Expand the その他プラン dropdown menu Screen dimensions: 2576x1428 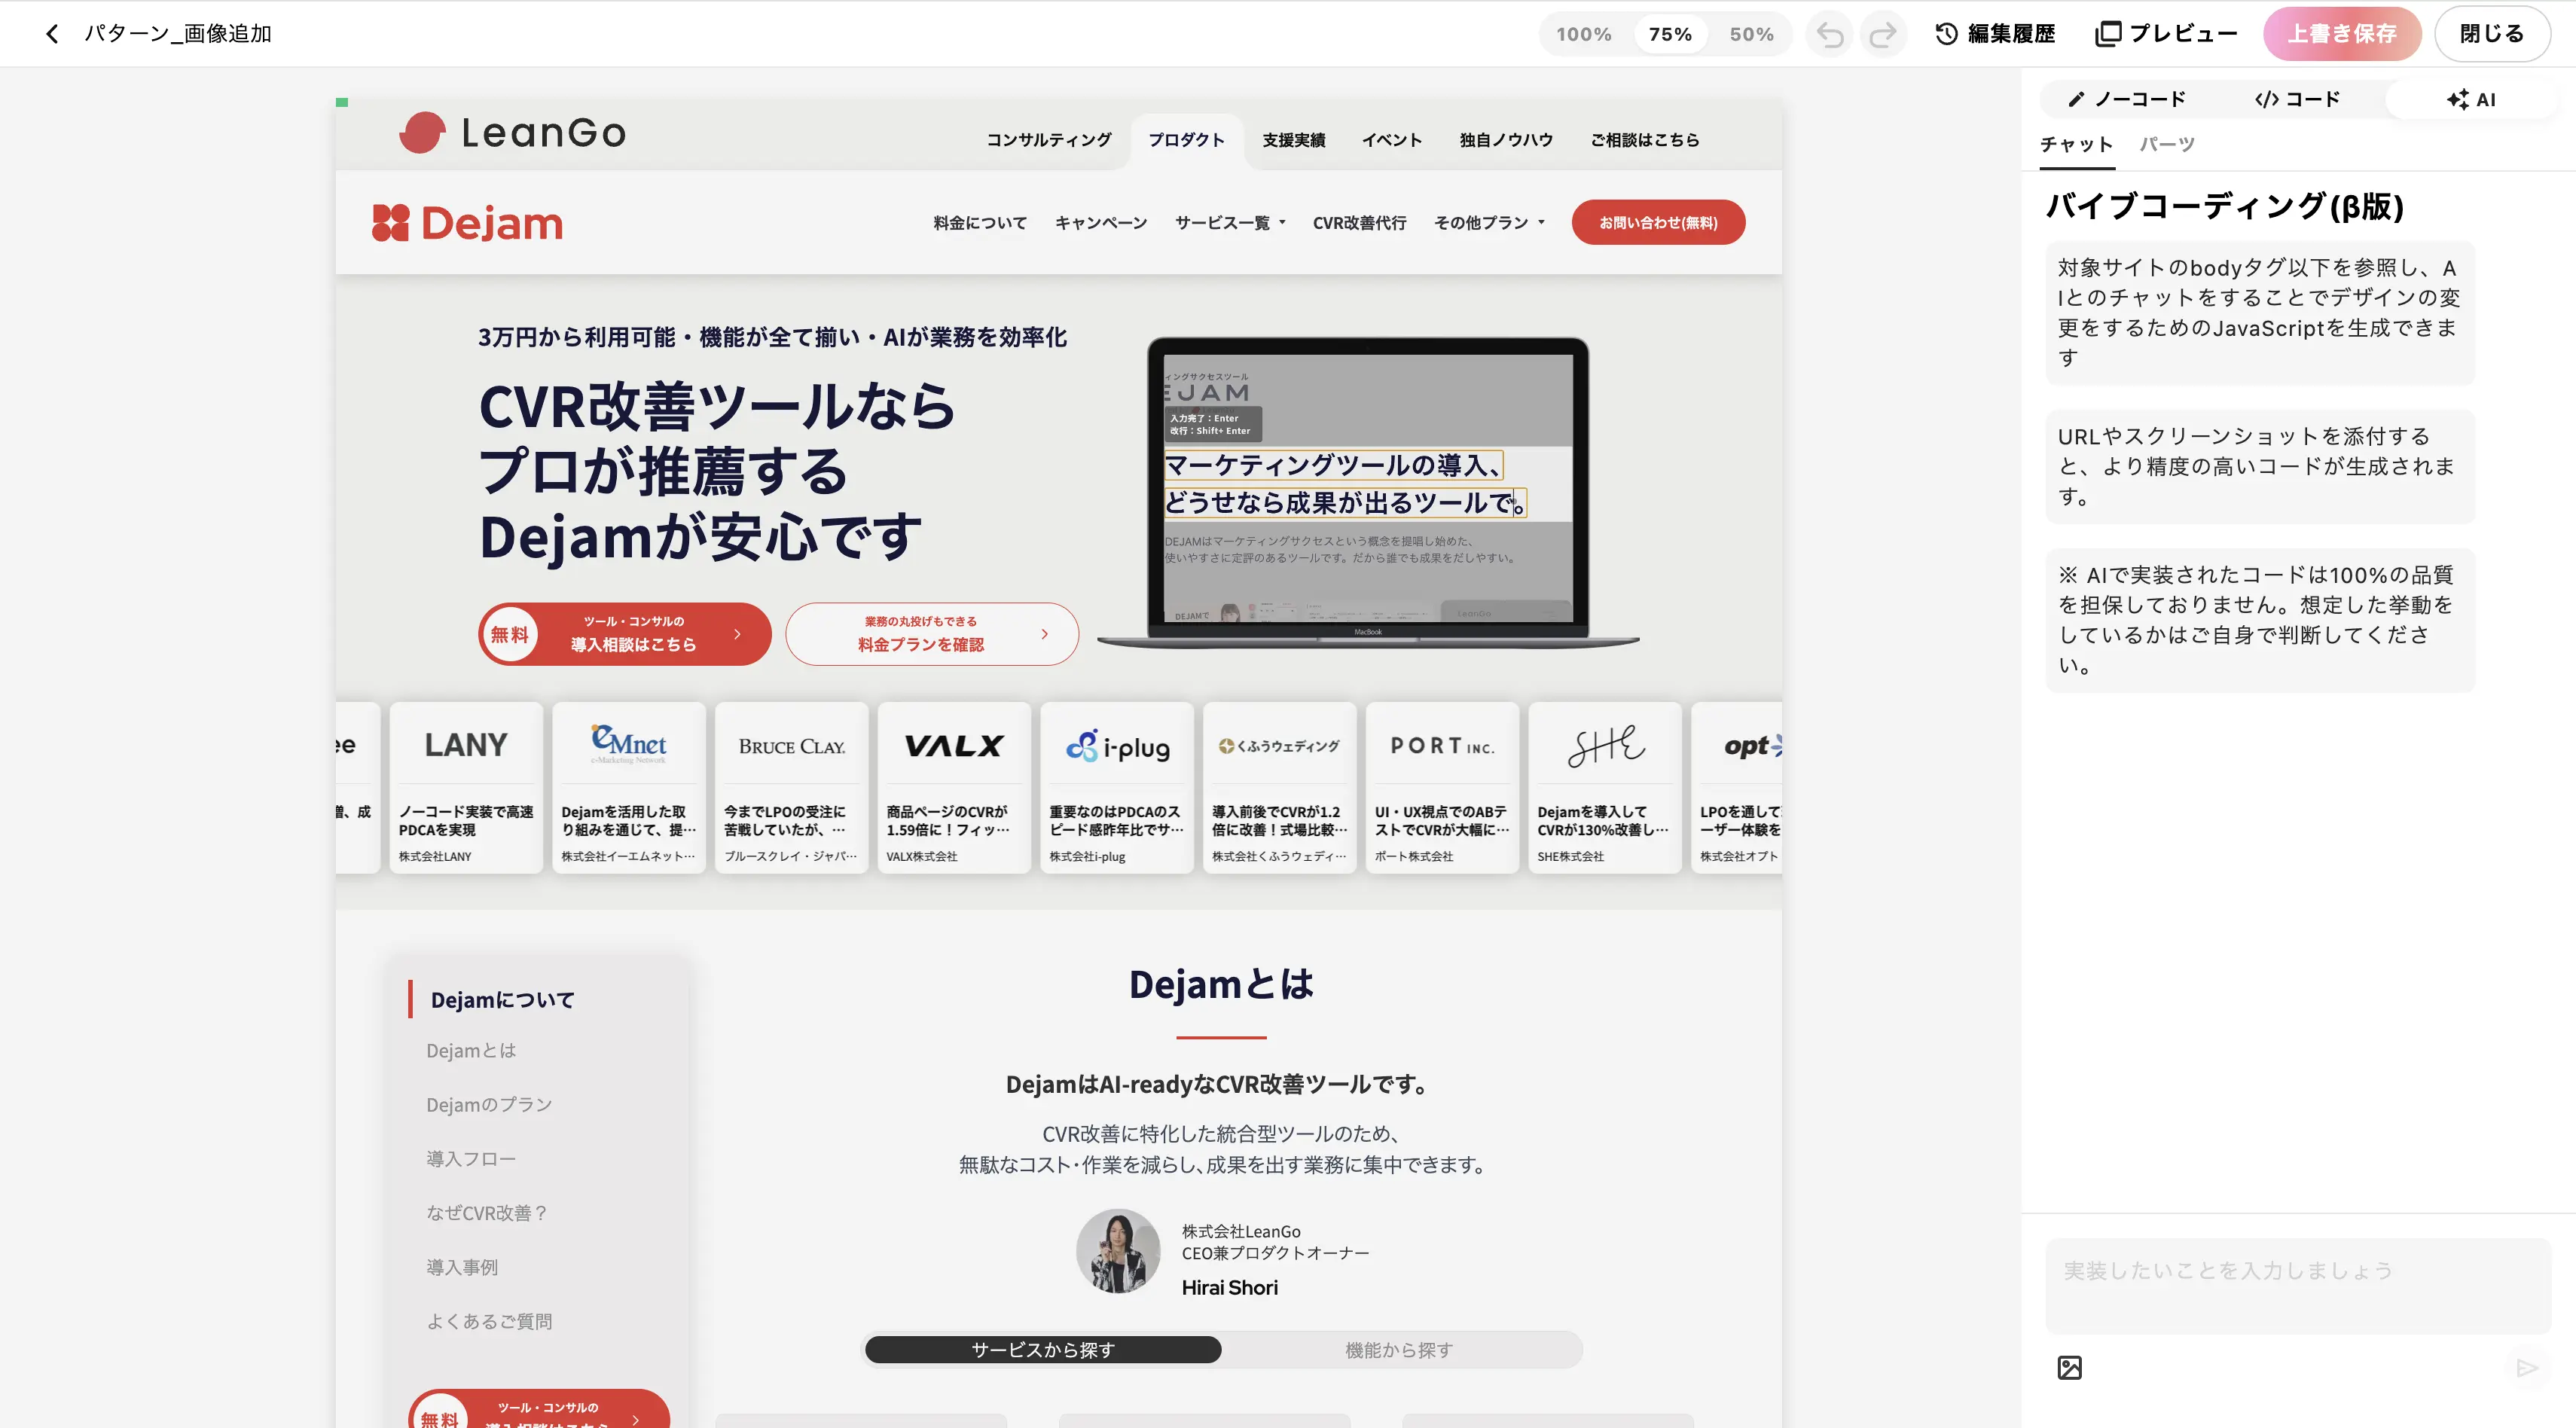[x=1489, y=222]
